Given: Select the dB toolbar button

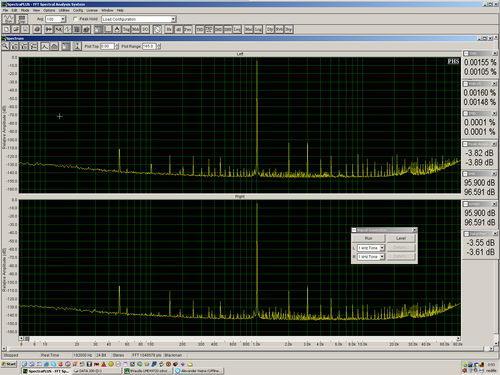Looking at the screenshot, I should 178,29.
